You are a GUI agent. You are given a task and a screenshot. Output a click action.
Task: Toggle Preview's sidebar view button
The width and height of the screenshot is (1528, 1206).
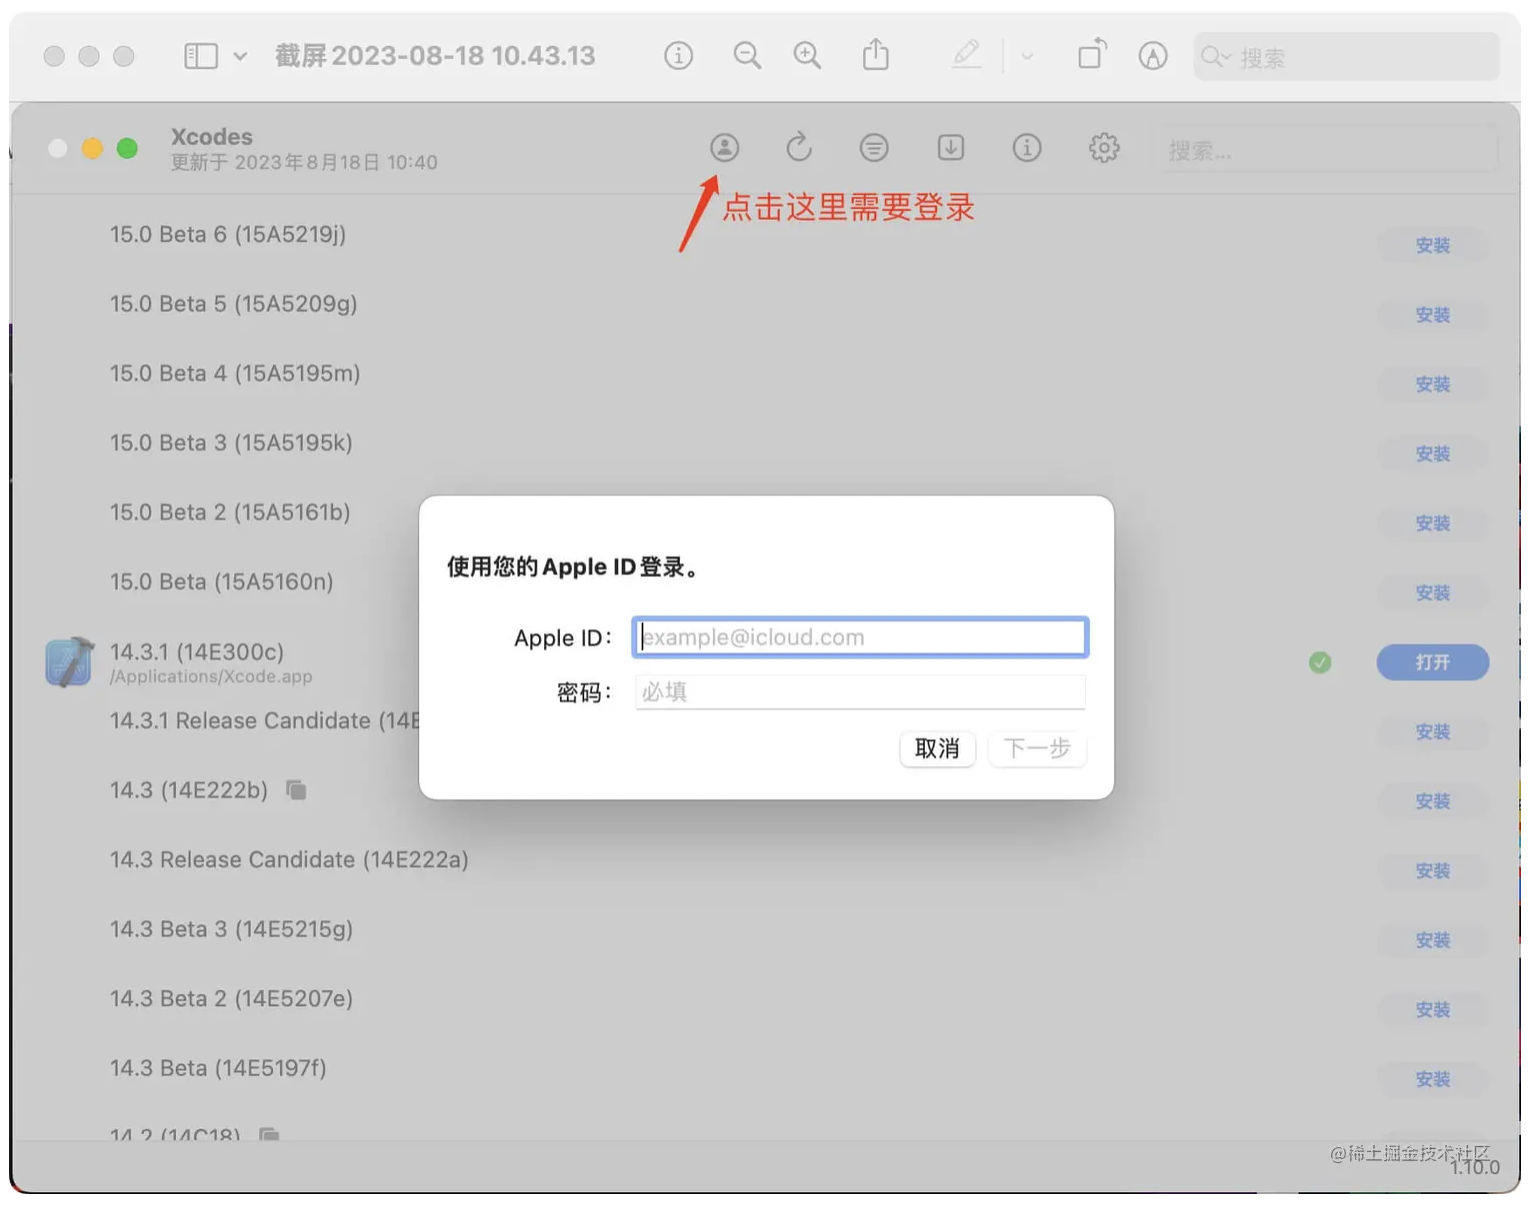pyautogui.click(x=201, y=56)
